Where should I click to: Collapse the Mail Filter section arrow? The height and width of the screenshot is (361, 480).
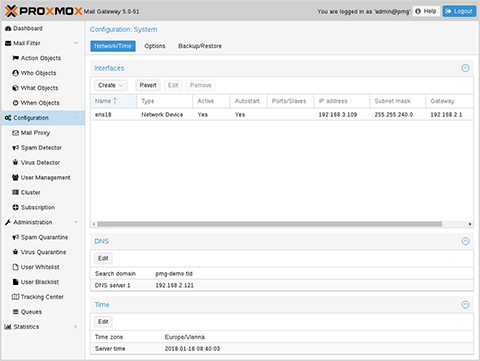pos(76,43)
